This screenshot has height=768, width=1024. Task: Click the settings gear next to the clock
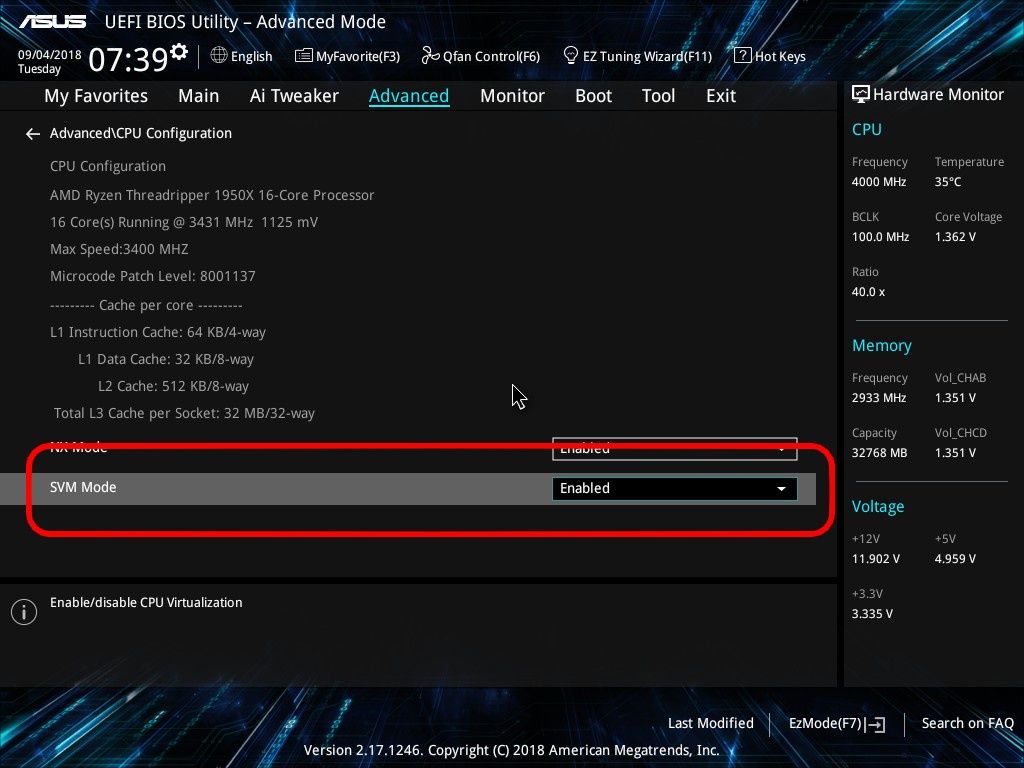point(179,51)
